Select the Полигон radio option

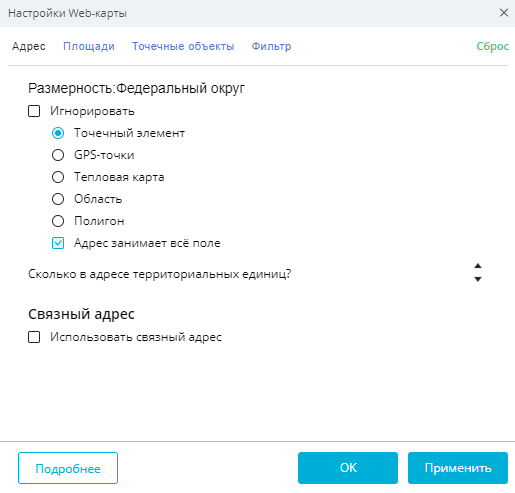(58, 221)
